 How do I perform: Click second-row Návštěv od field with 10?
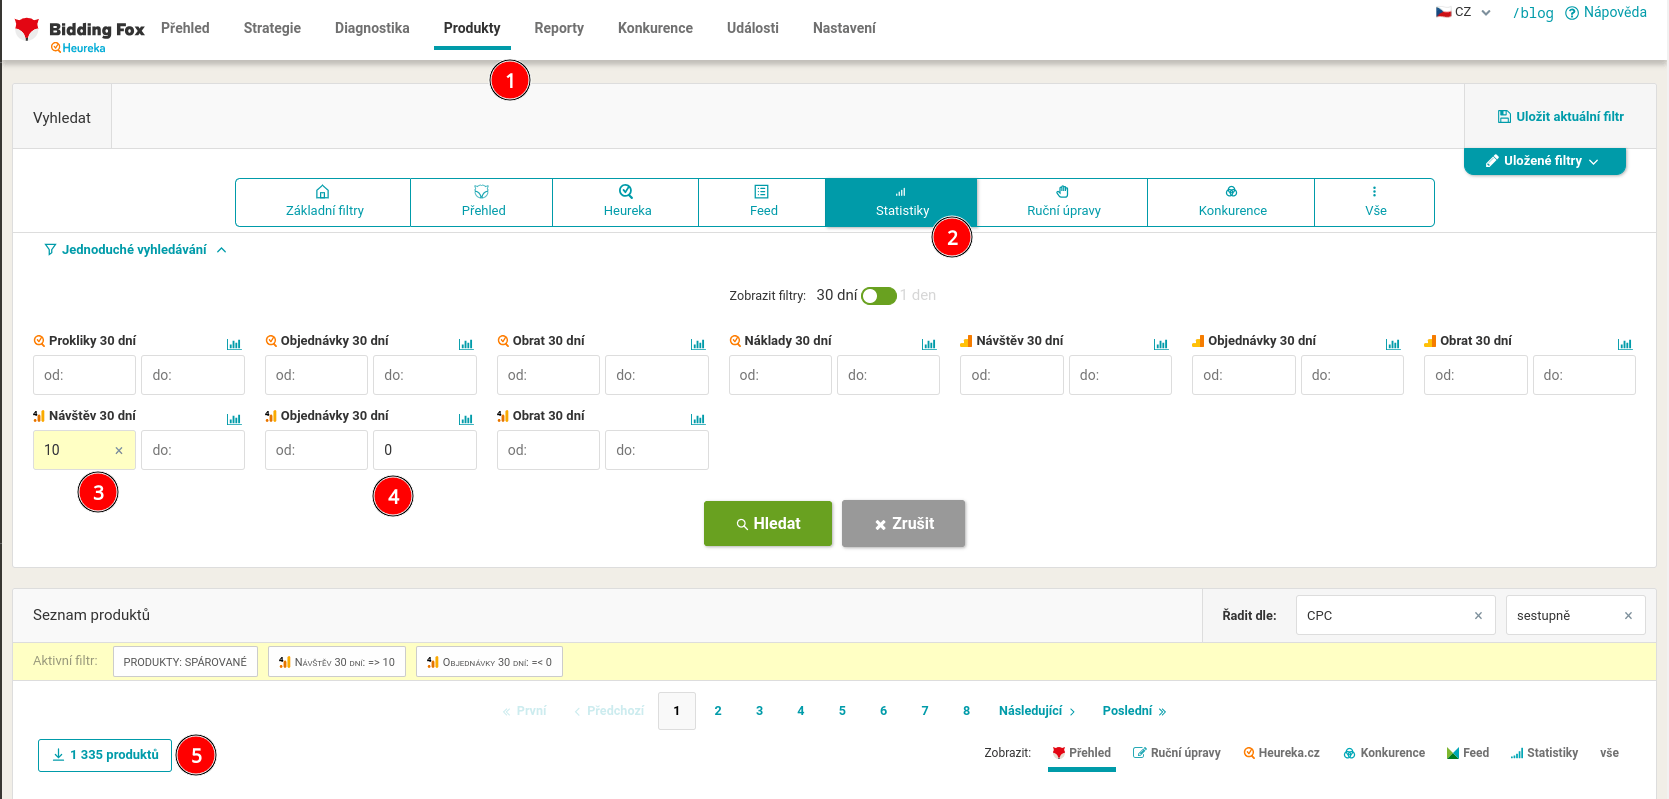(84, 450)
